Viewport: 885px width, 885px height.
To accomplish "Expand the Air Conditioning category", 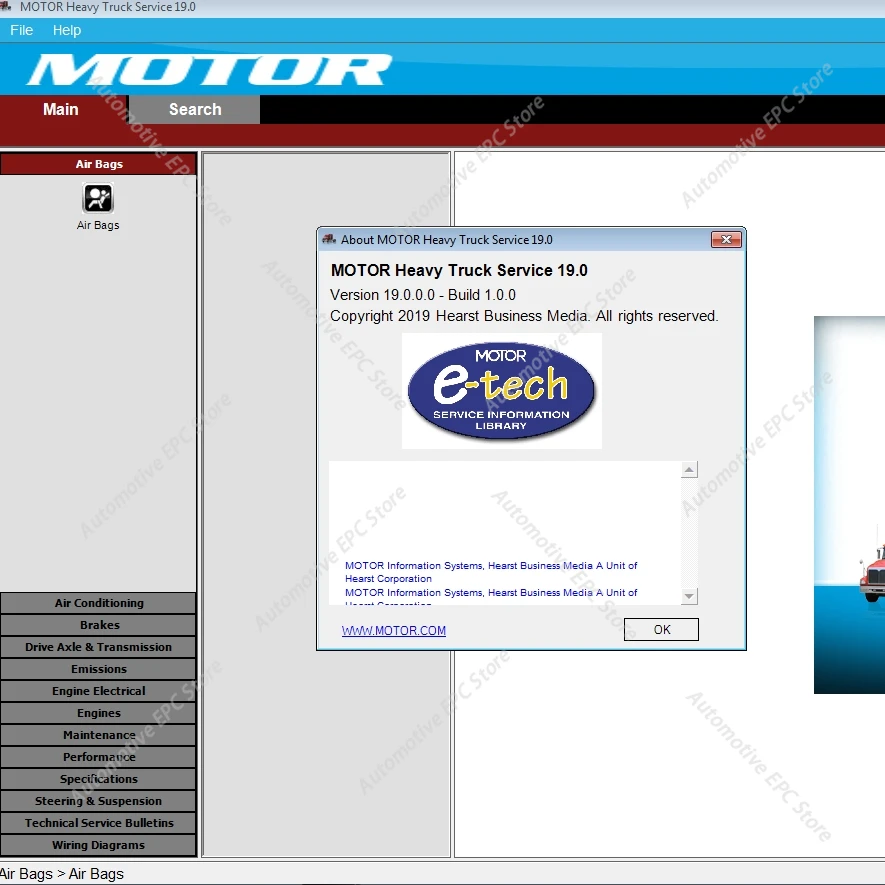I will (99, 603).
